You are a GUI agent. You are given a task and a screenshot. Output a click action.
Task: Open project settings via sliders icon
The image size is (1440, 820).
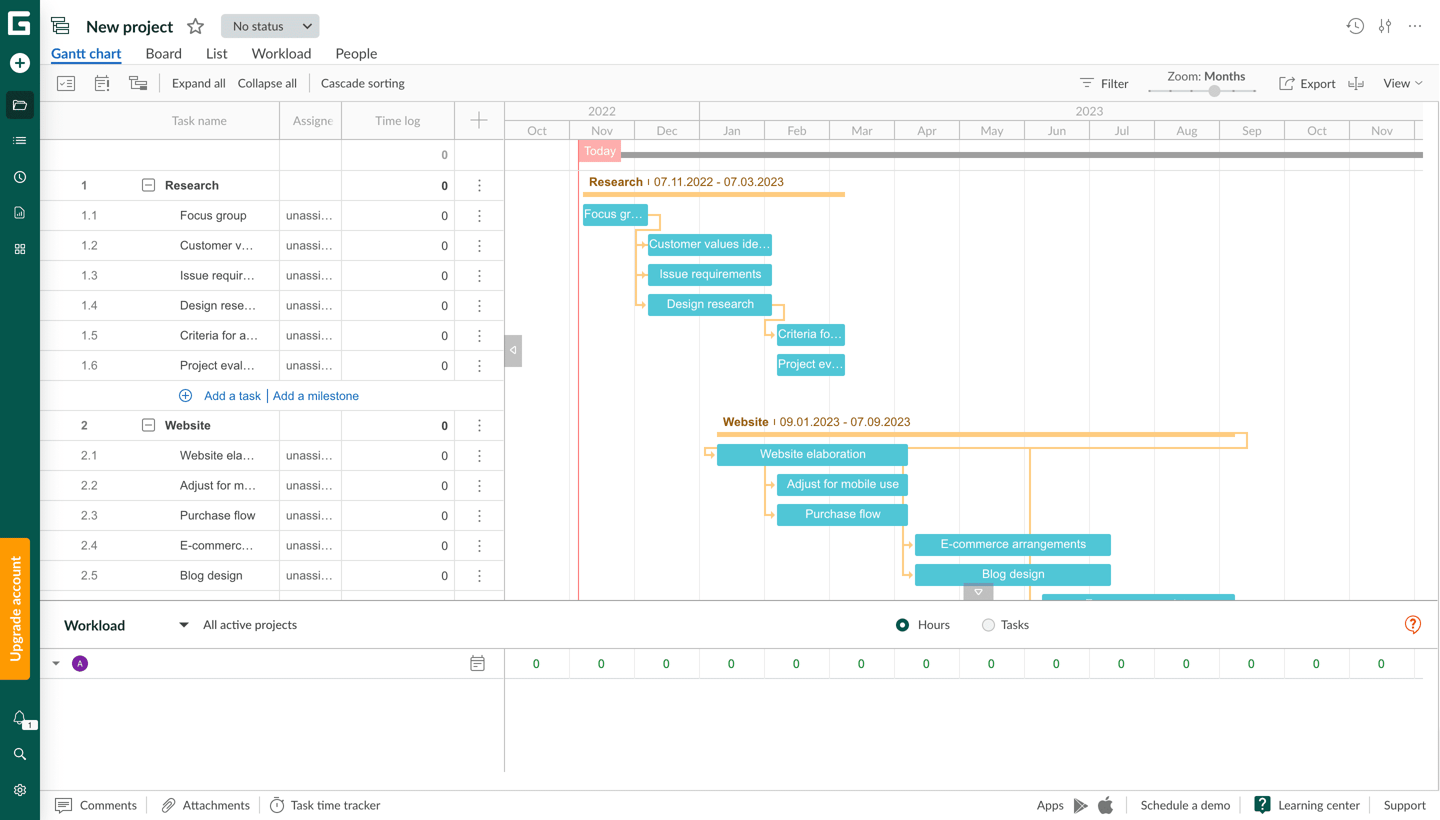1385,26
